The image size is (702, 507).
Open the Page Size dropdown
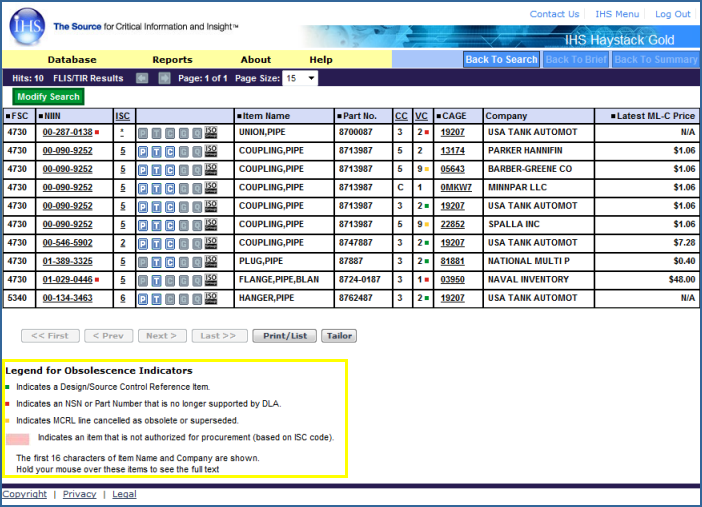pos(300,78)
